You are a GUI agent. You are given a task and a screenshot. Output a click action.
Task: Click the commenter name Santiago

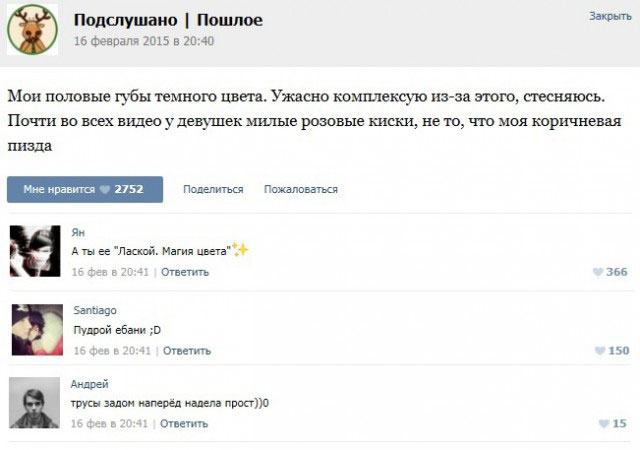(95, 311)
